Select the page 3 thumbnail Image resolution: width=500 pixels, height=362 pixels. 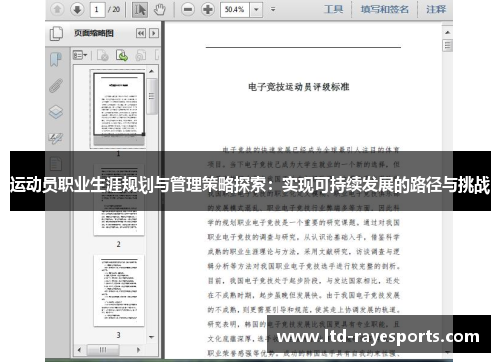coord(119,290)
